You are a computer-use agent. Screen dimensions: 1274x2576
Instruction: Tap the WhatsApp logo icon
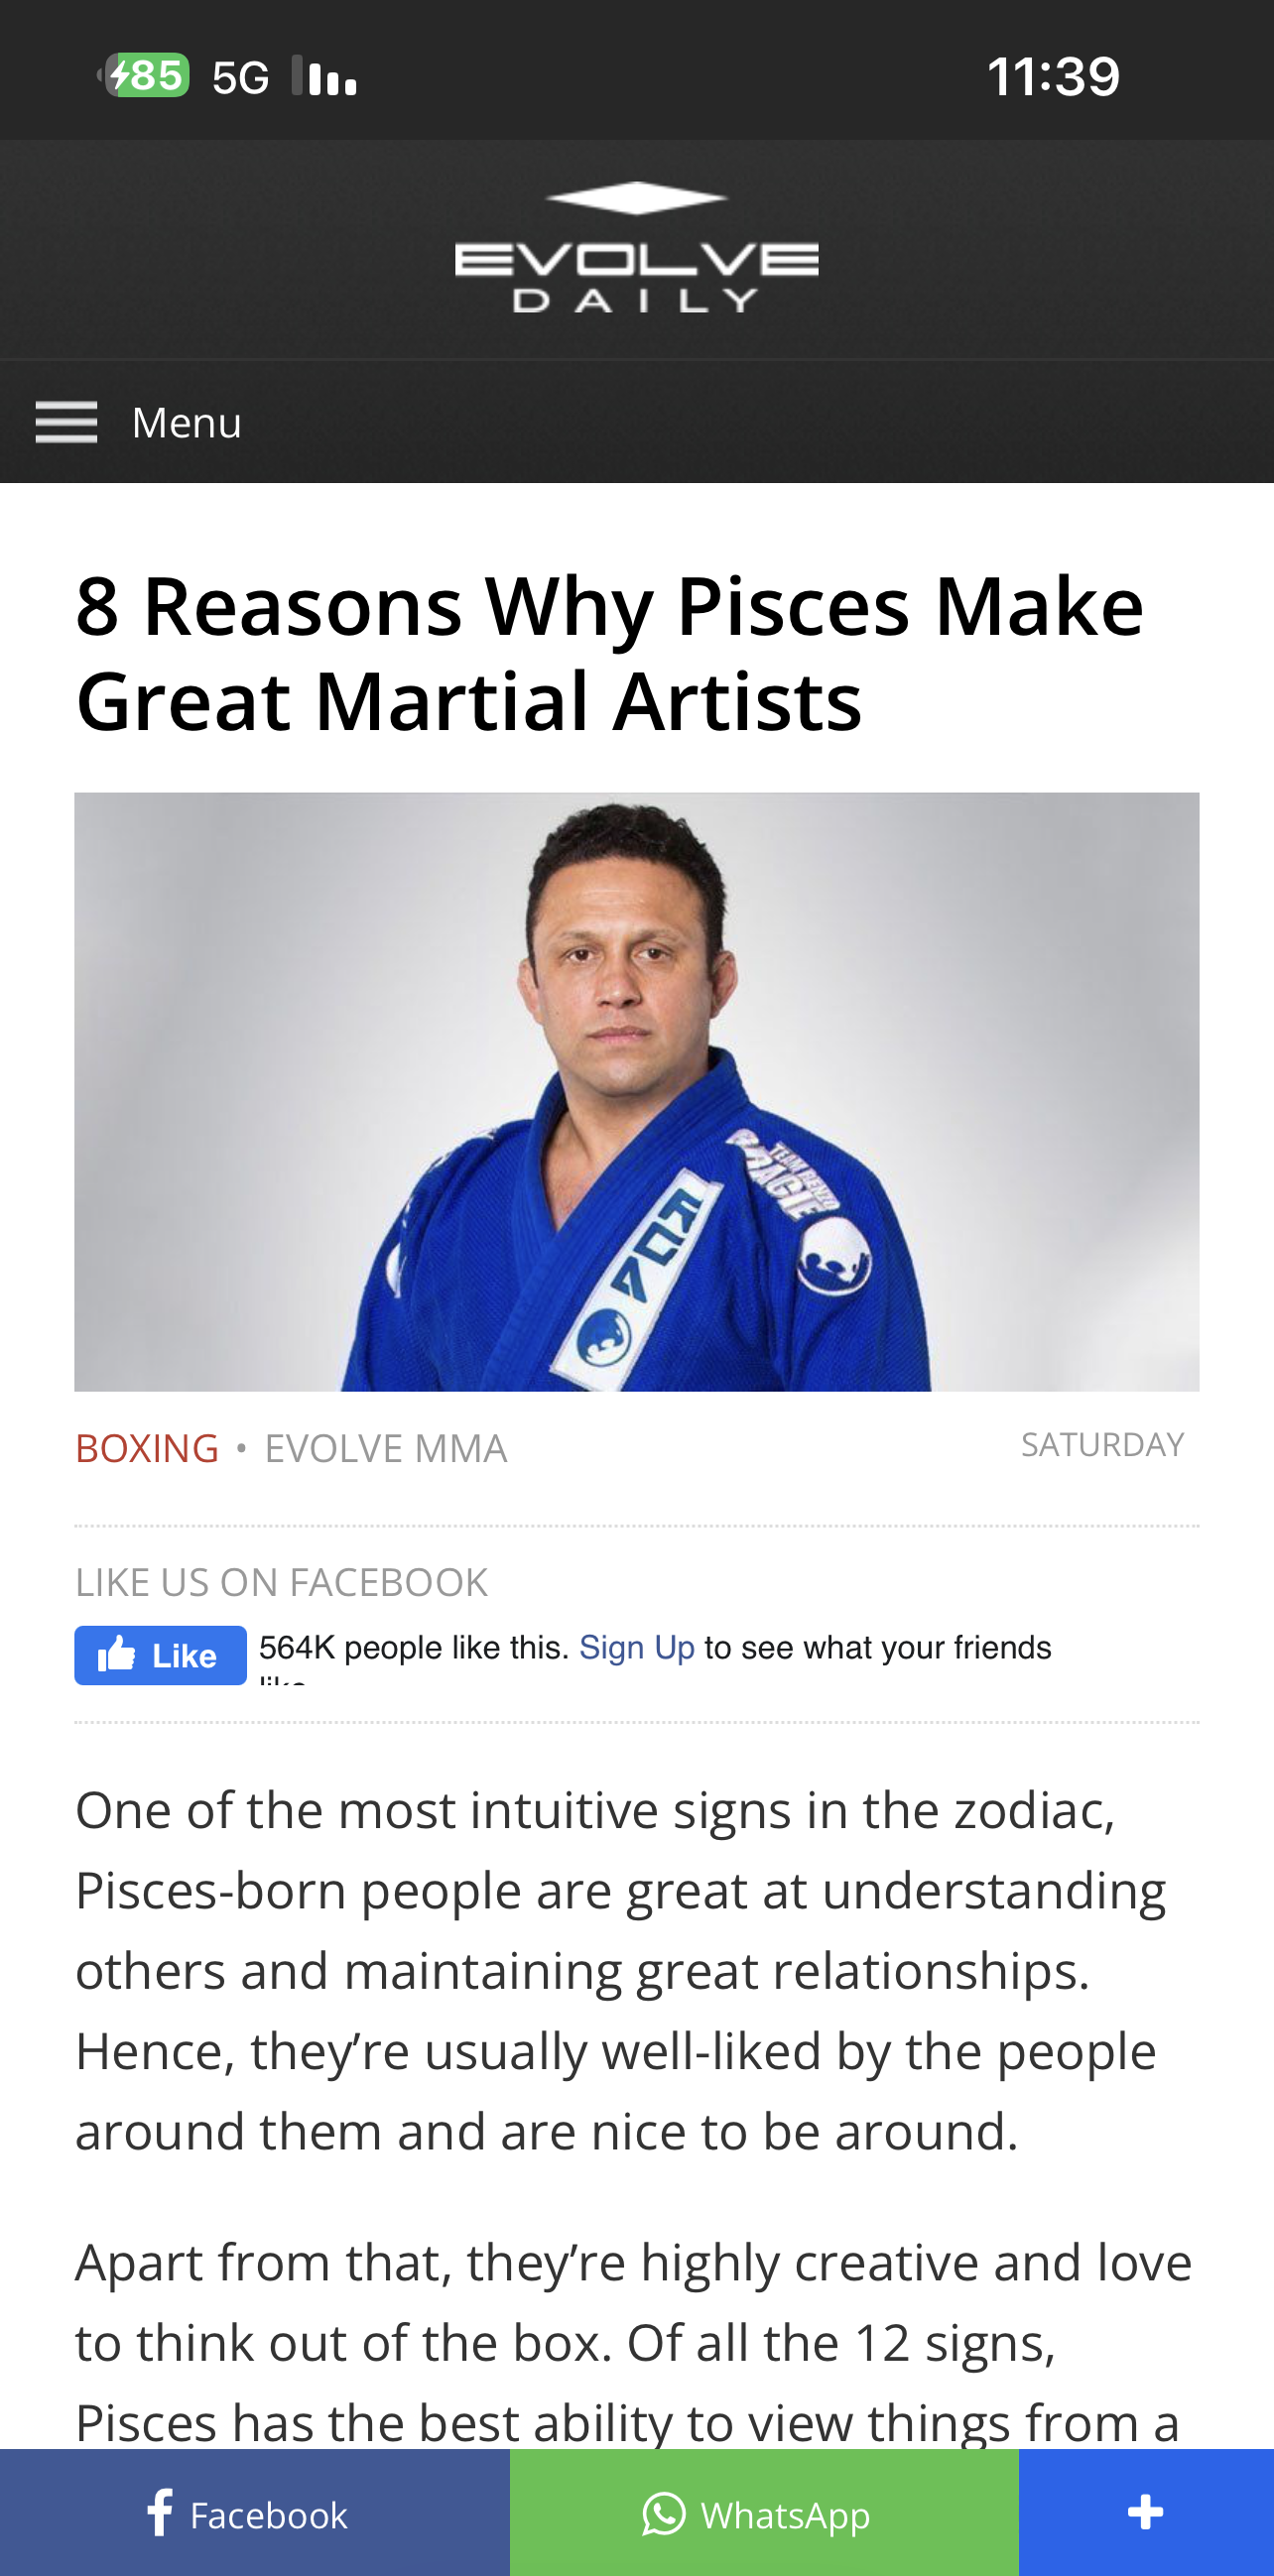tap(664, 2513)
